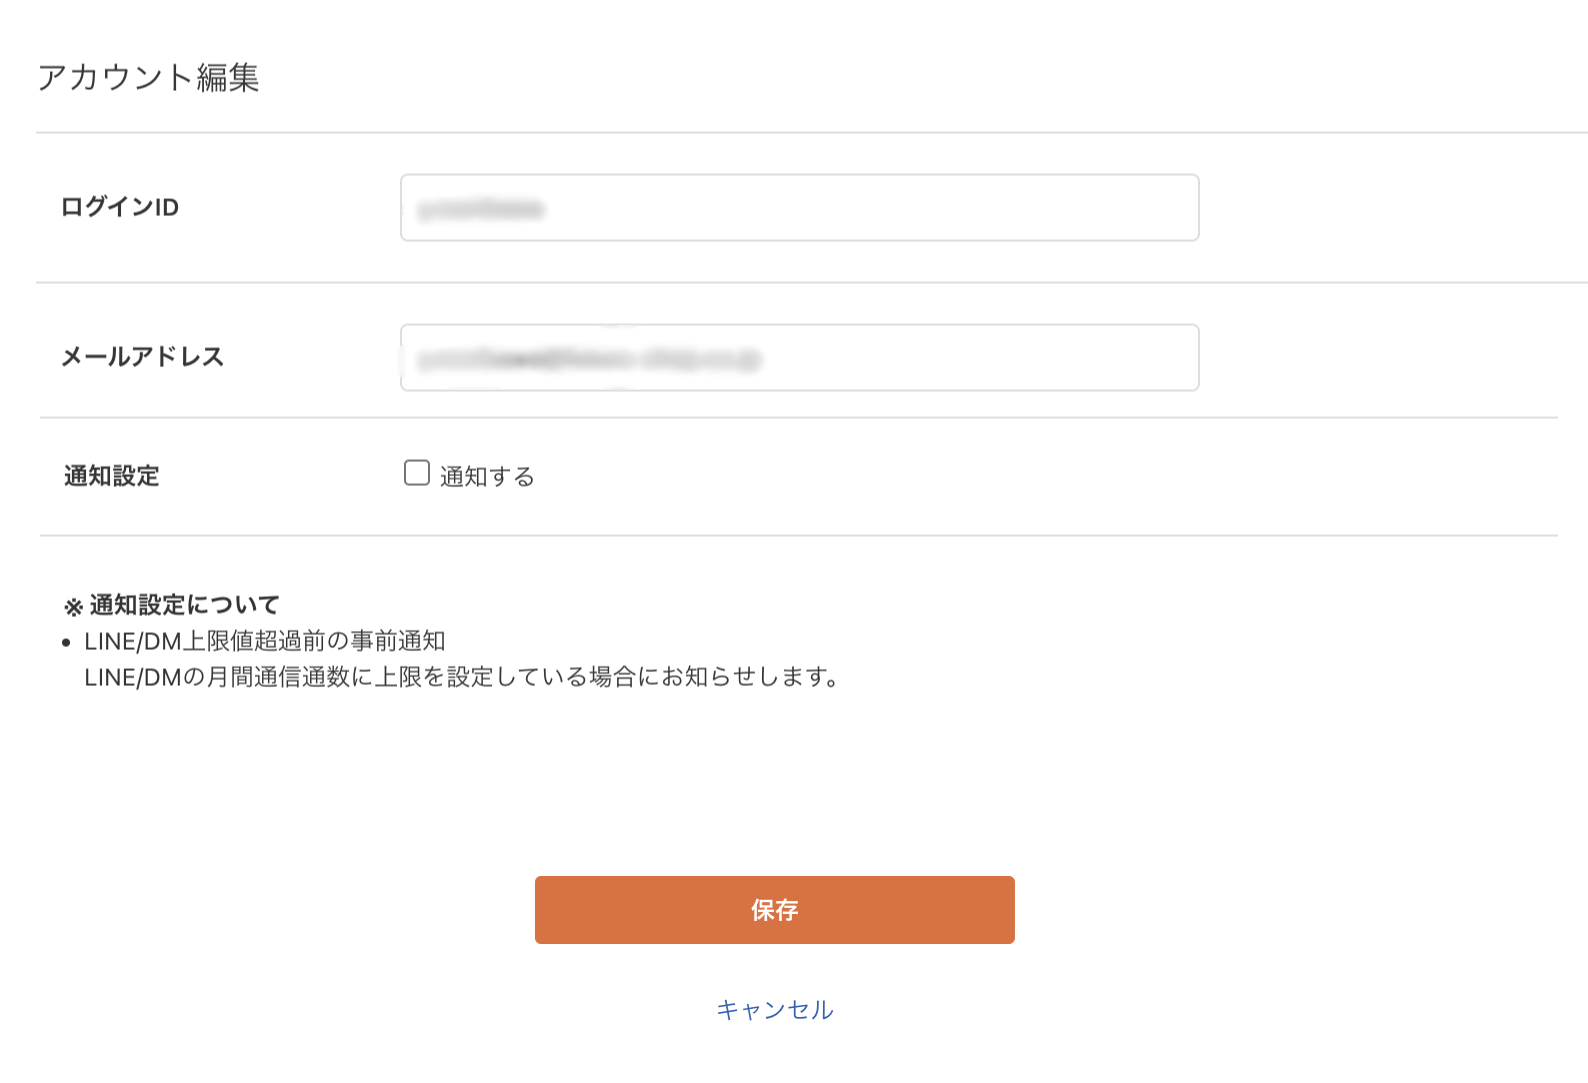Click the 通知設定 row label

point(111,476)
